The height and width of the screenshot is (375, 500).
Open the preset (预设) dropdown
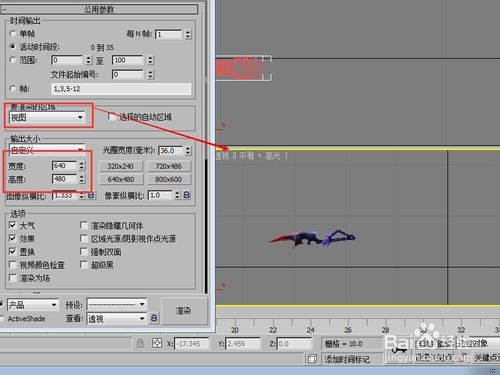point(117,304)
